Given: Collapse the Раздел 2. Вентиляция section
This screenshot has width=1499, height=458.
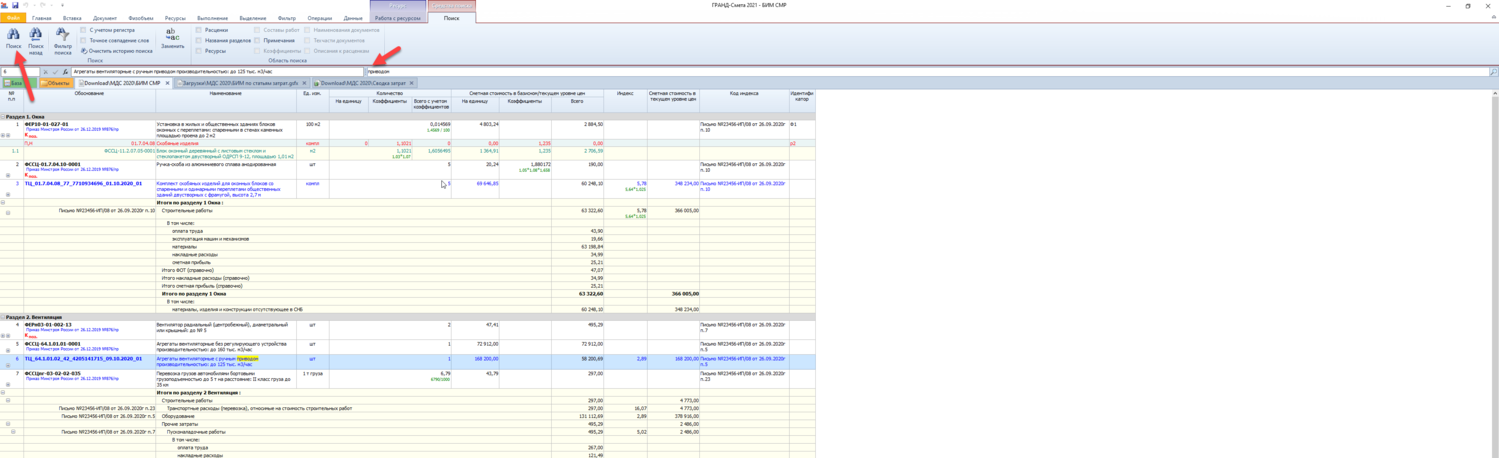Looking at the screenshot, I should click(3, 317).
